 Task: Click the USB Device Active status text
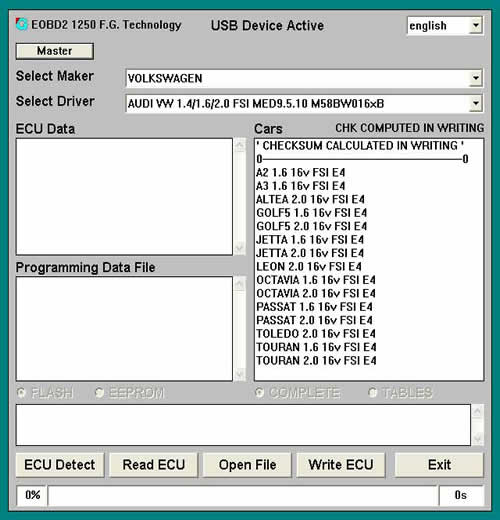point(267,26)
